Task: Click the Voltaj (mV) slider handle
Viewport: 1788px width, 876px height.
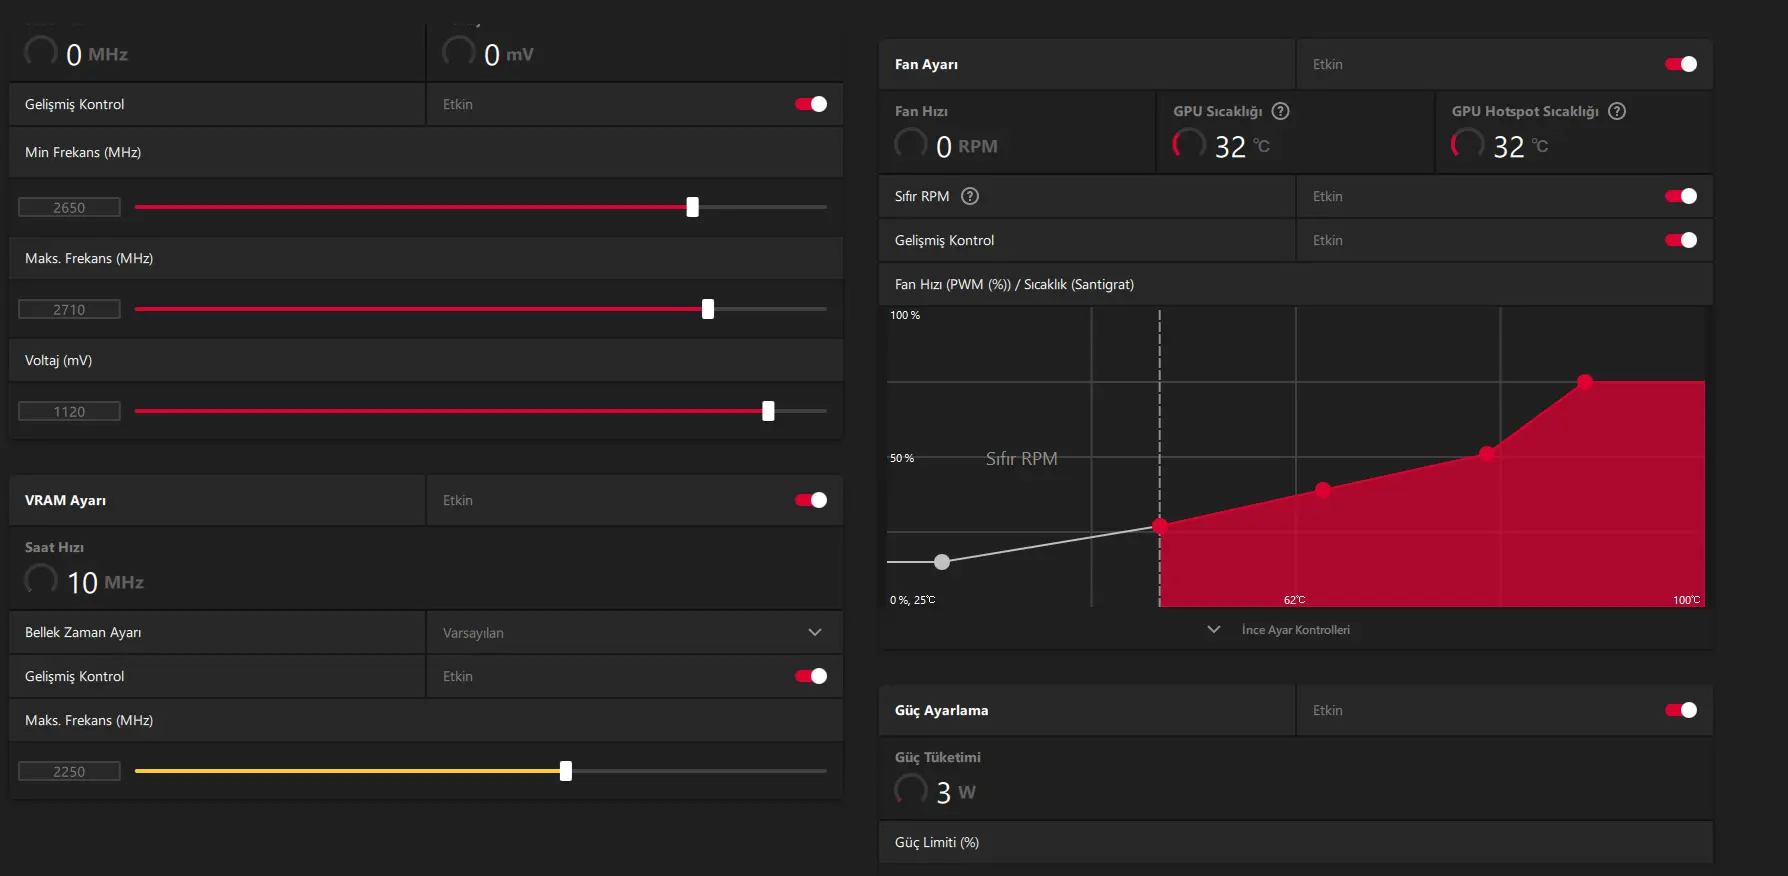Action: (768, 411)
